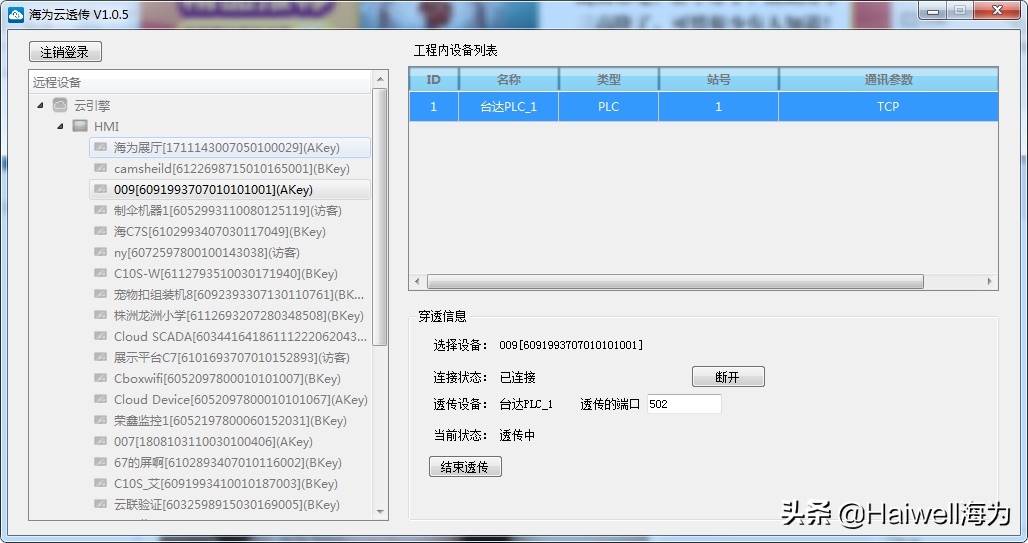Click the HMI screen icon in tree

(x=80, y=126)
